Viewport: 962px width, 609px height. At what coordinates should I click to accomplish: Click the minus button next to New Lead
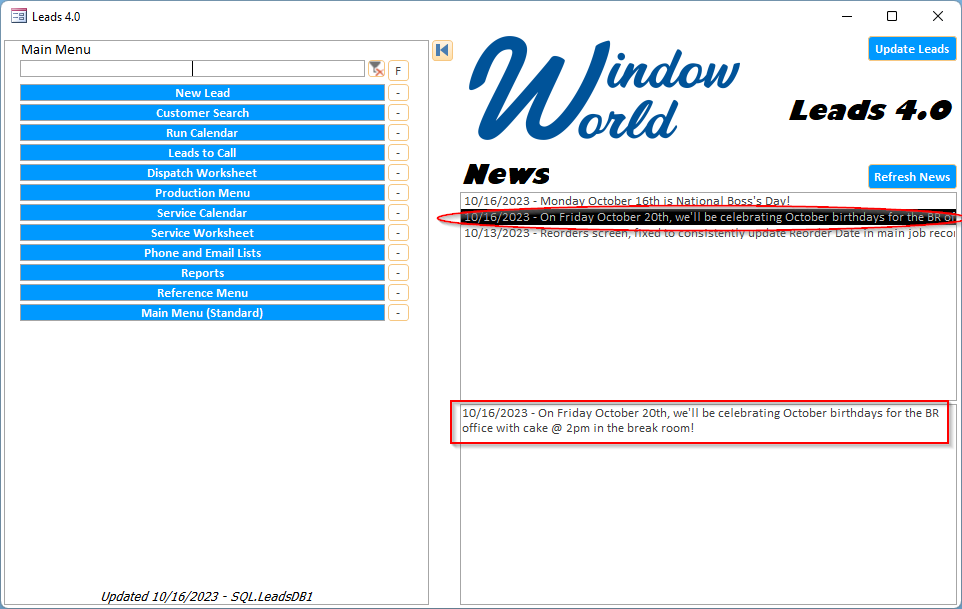(x=398, y=93)
